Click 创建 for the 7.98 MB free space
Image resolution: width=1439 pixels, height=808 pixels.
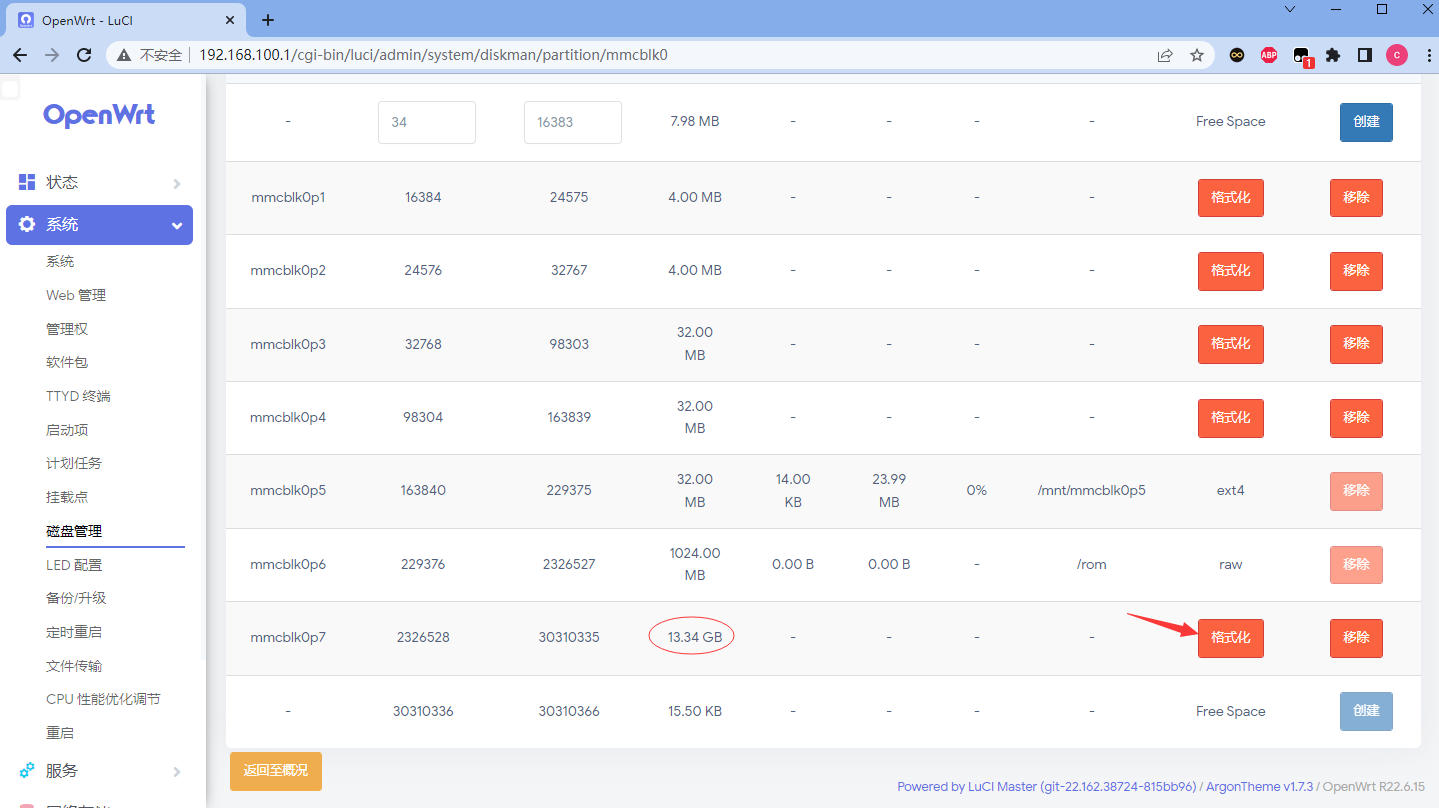[1366, 122]
